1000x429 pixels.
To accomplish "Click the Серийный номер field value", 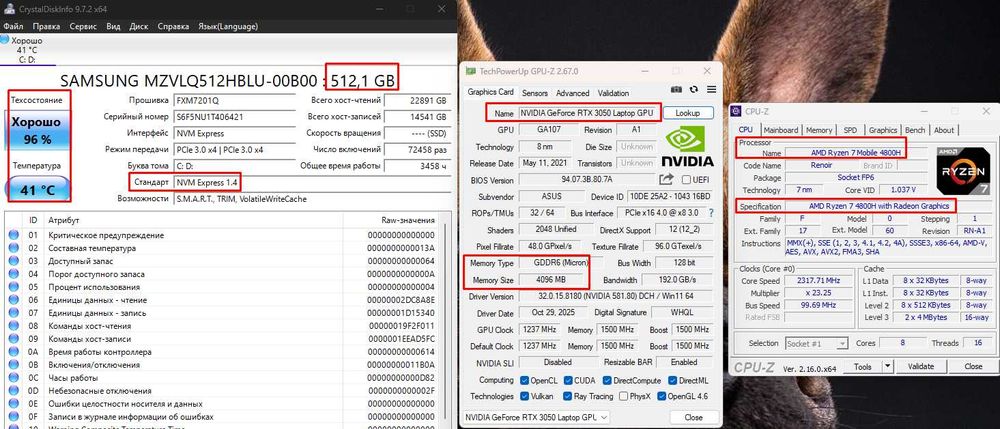I will pos(235,117).
